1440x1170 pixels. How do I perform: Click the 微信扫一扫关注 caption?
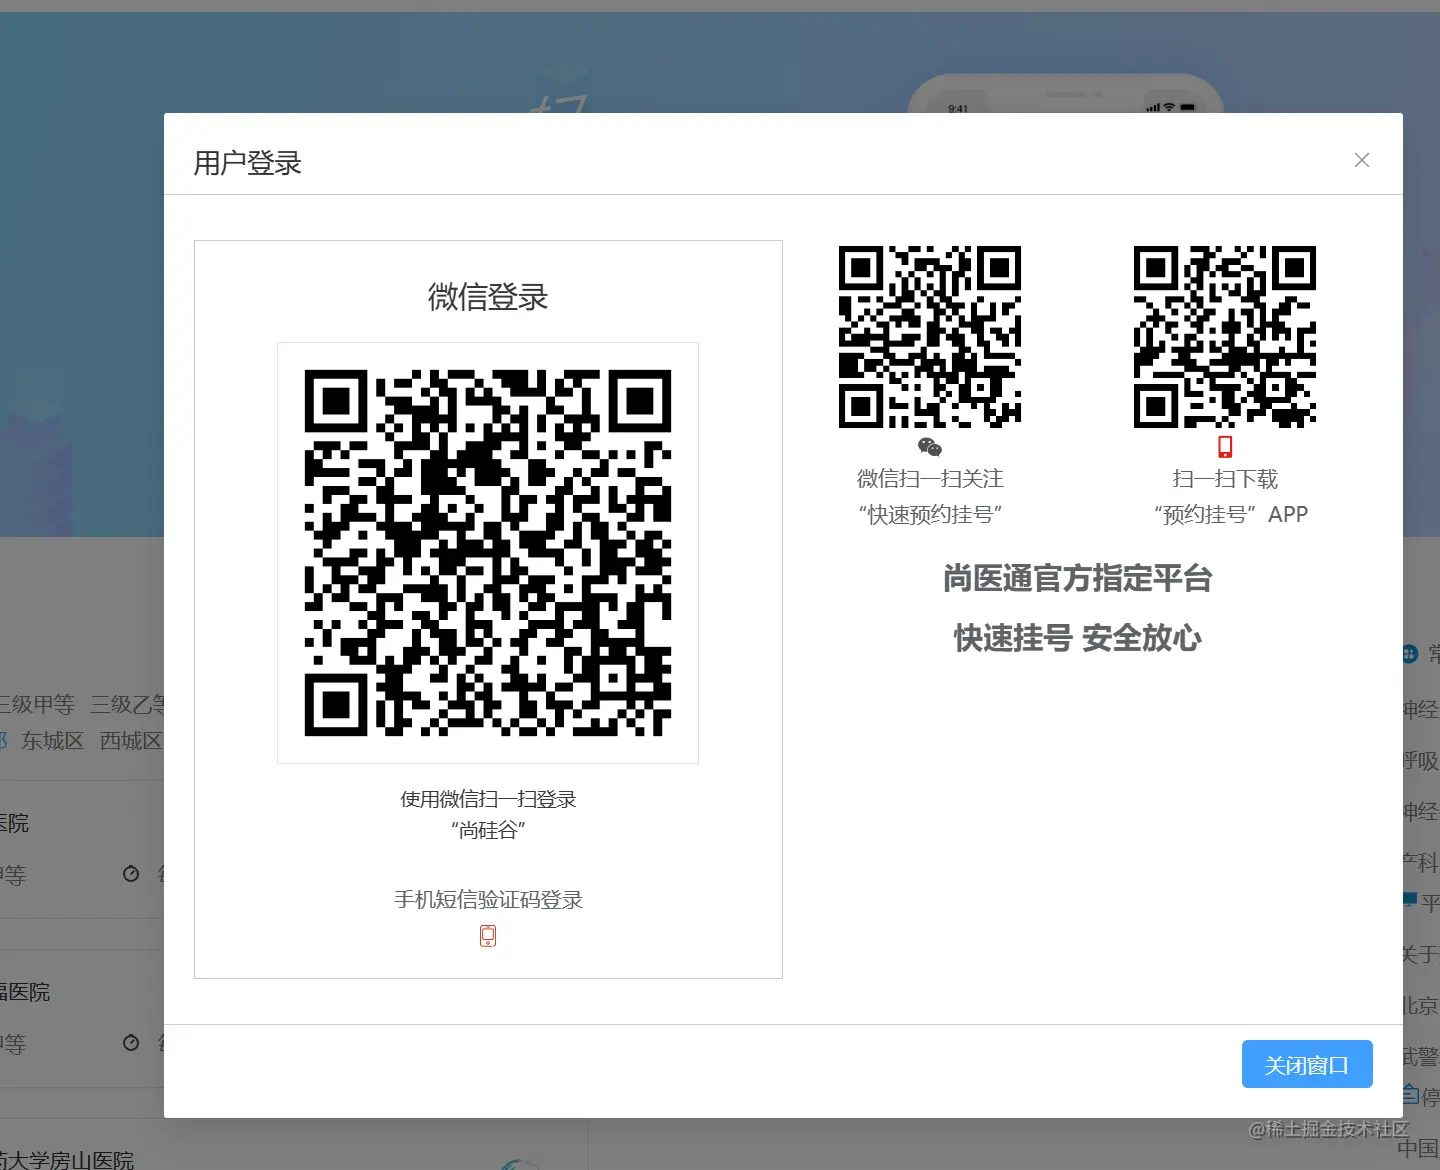pyautogui.click(x=930, y=479)
